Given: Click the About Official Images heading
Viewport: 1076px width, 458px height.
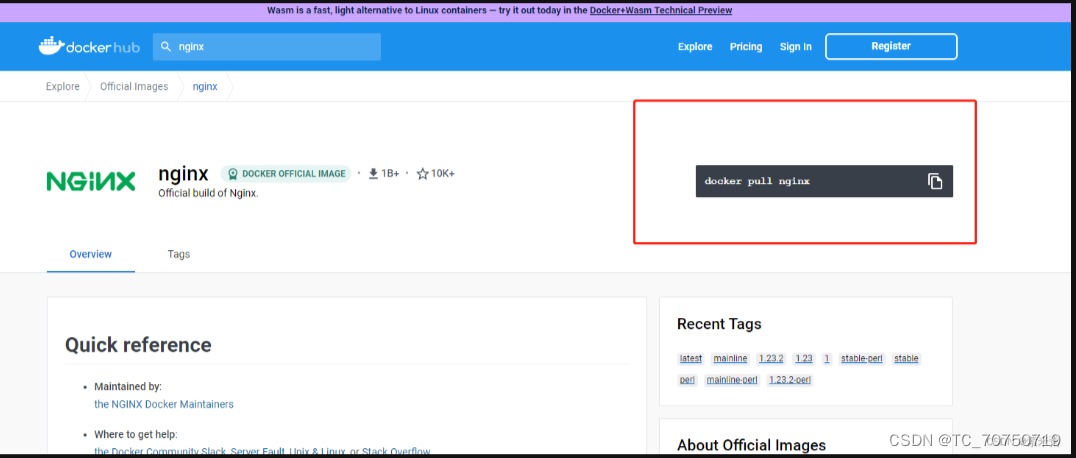Looking at the screenshot, I should point(751,445).
